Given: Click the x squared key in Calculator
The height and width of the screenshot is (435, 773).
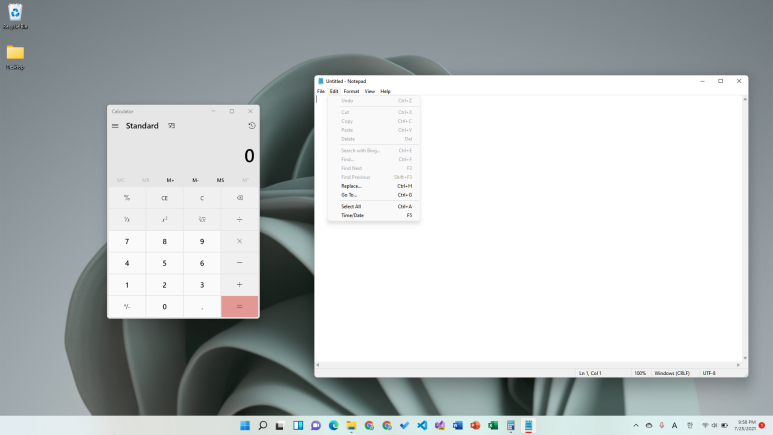Looking at the screenshot, I should pyautogui.click(x=164, y=219).
